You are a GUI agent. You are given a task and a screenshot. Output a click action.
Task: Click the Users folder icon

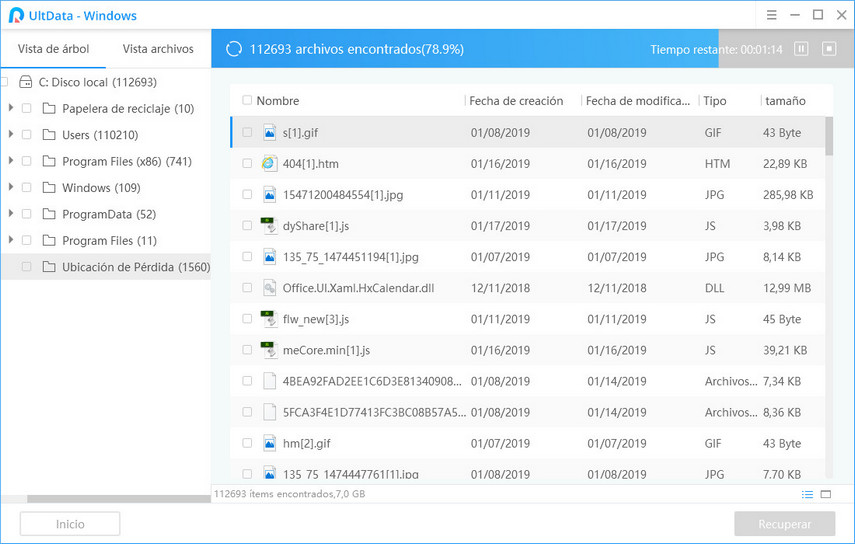click(49, 135)
